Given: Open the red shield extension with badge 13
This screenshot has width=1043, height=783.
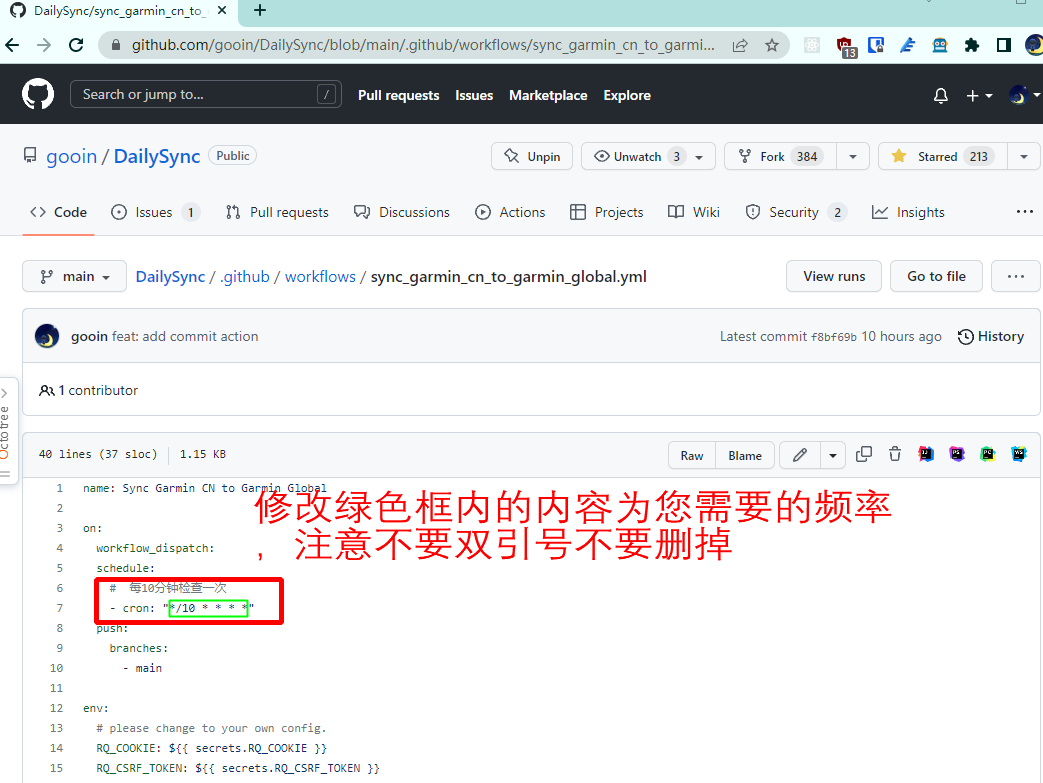Looking at the screenshot, I should pos(845,47).
